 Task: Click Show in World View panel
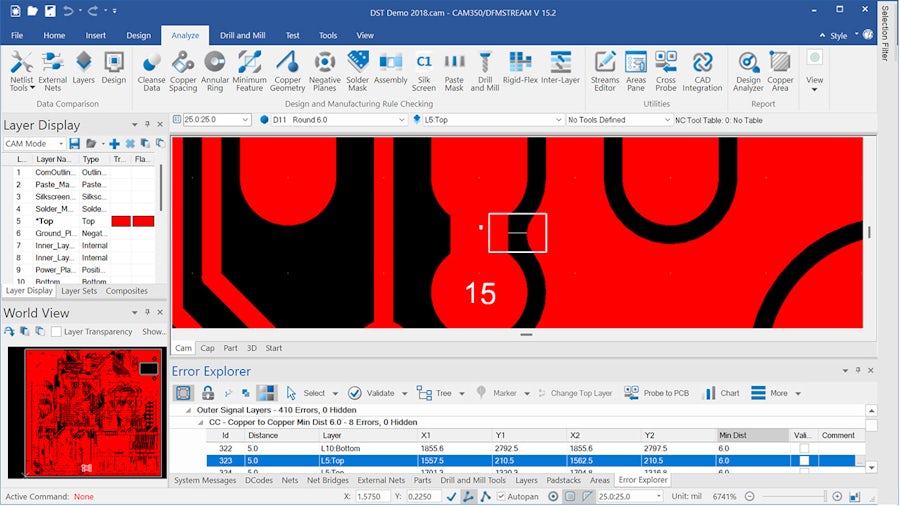tap(154, 332)
